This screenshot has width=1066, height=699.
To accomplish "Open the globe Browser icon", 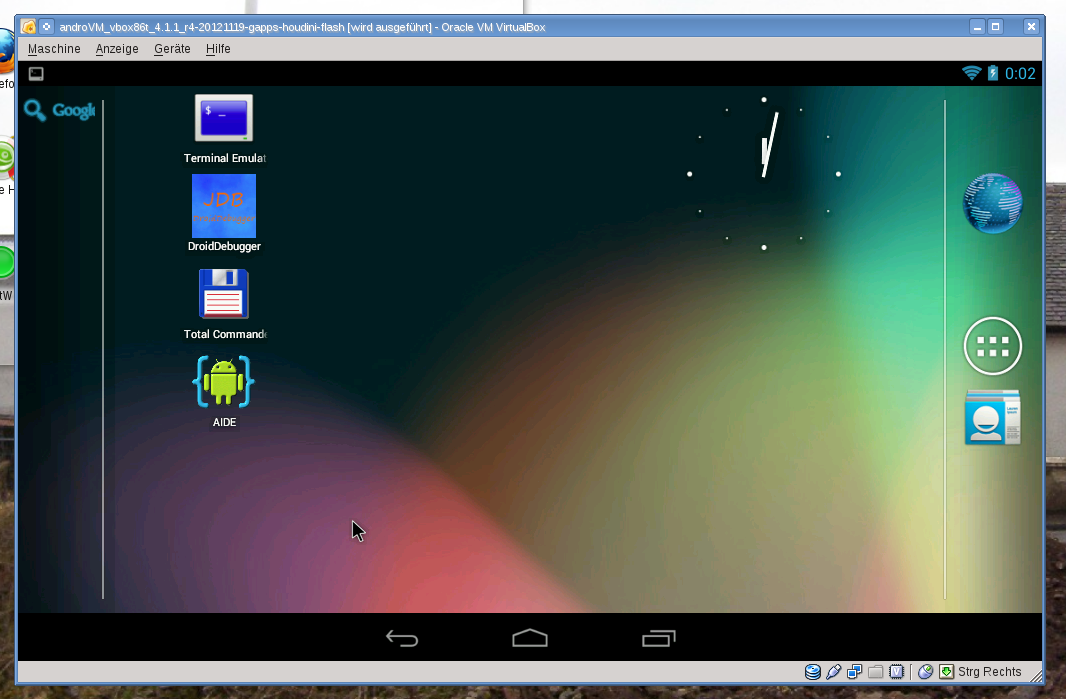I will [992, 203].
